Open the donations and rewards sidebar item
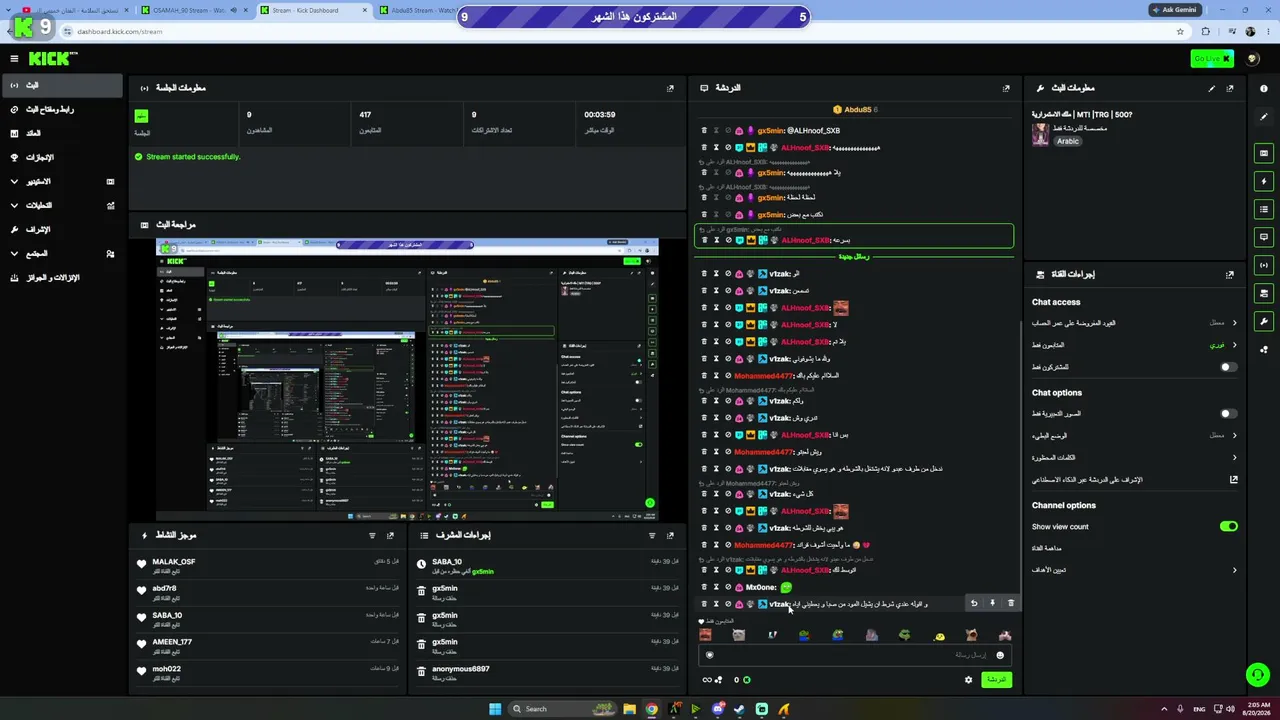The image size is (1280, 720). [62, 278]
